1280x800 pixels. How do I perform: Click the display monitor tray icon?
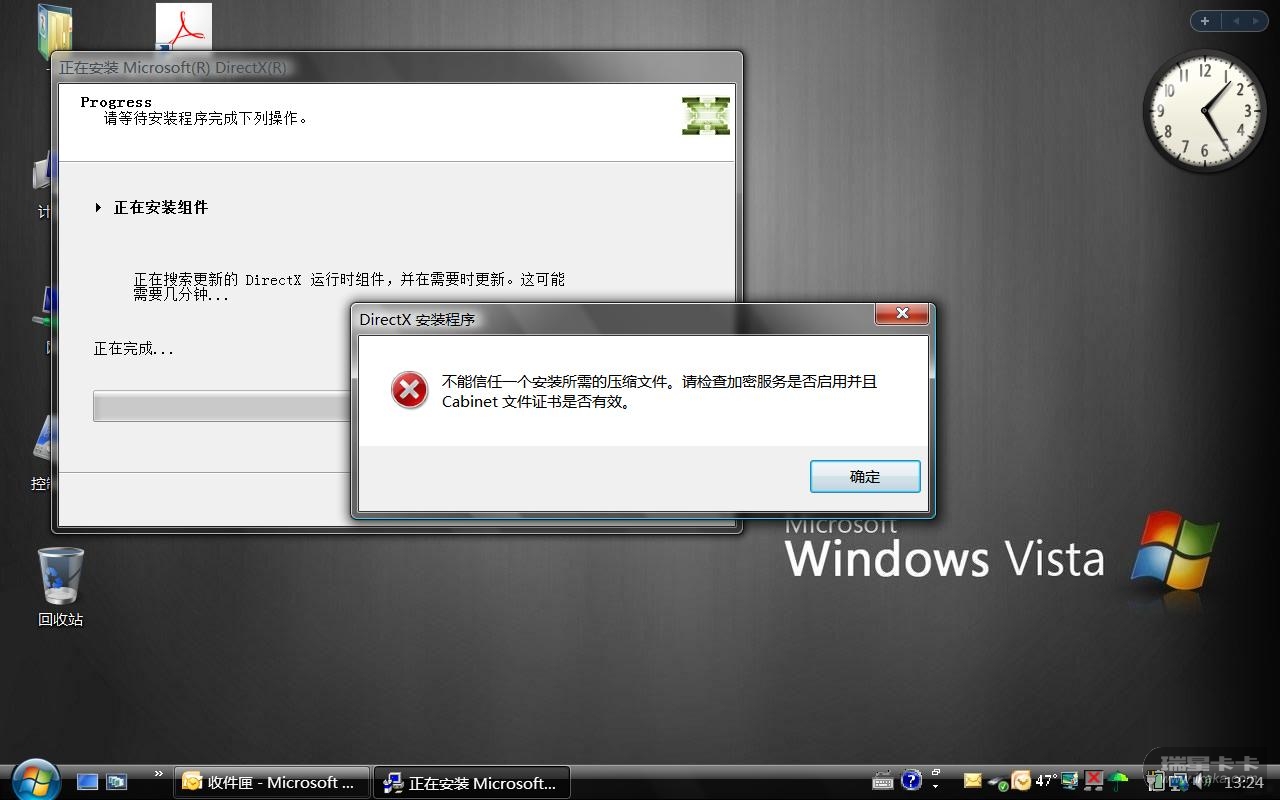pos(1070,781)
